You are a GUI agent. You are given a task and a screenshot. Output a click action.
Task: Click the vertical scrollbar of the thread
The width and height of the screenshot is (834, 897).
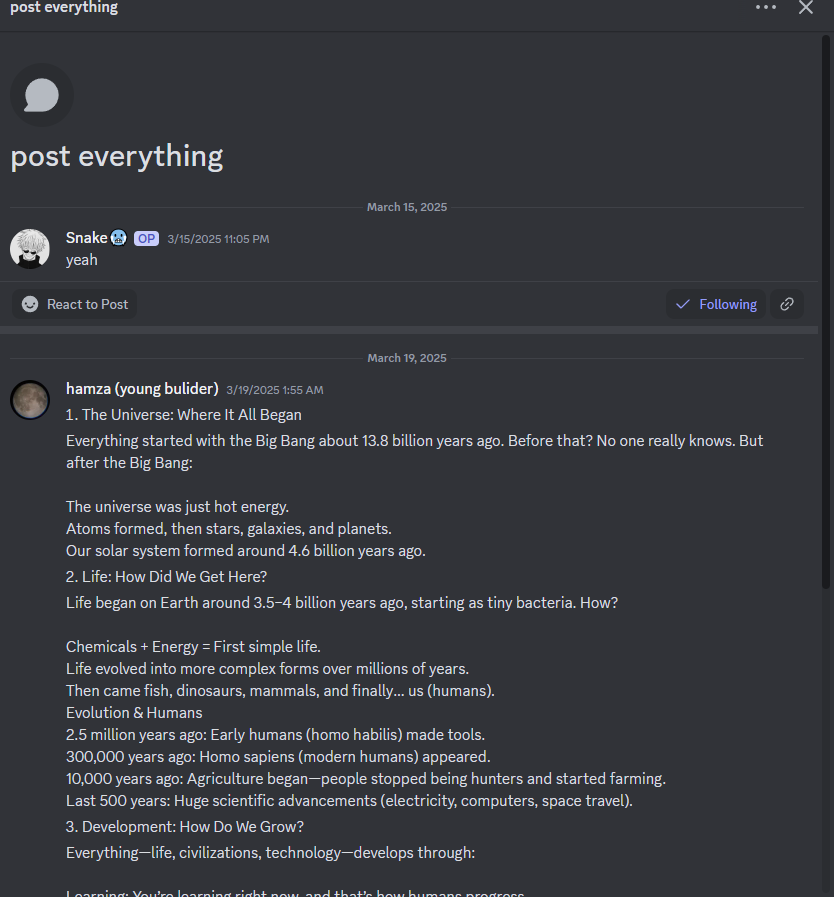pos(826,300)
